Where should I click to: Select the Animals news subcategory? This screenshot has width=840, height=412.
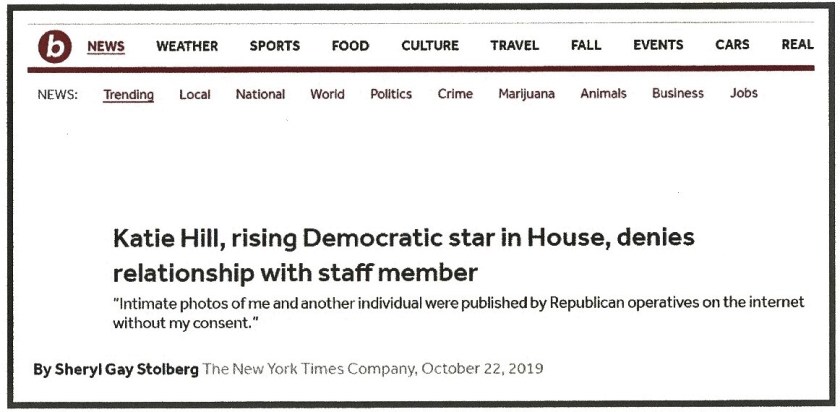tap(603, 95)
